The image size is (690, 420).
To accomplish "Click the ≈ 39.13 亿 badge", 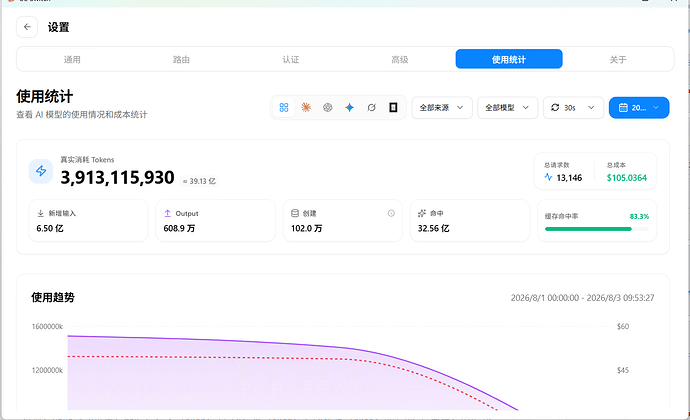I will click(199, 181).
